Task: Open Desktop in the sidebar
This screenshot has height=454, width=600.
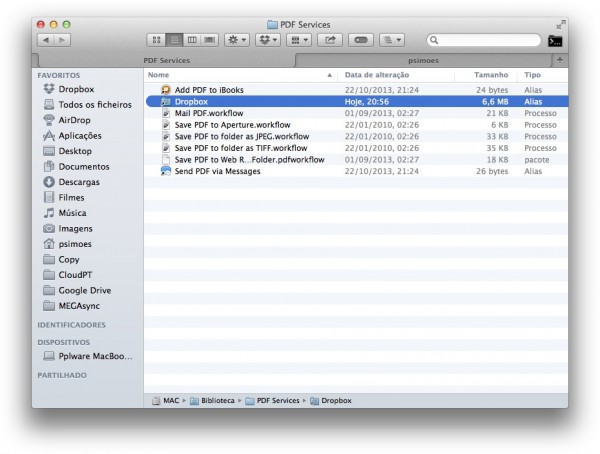Action: [67, 151]
